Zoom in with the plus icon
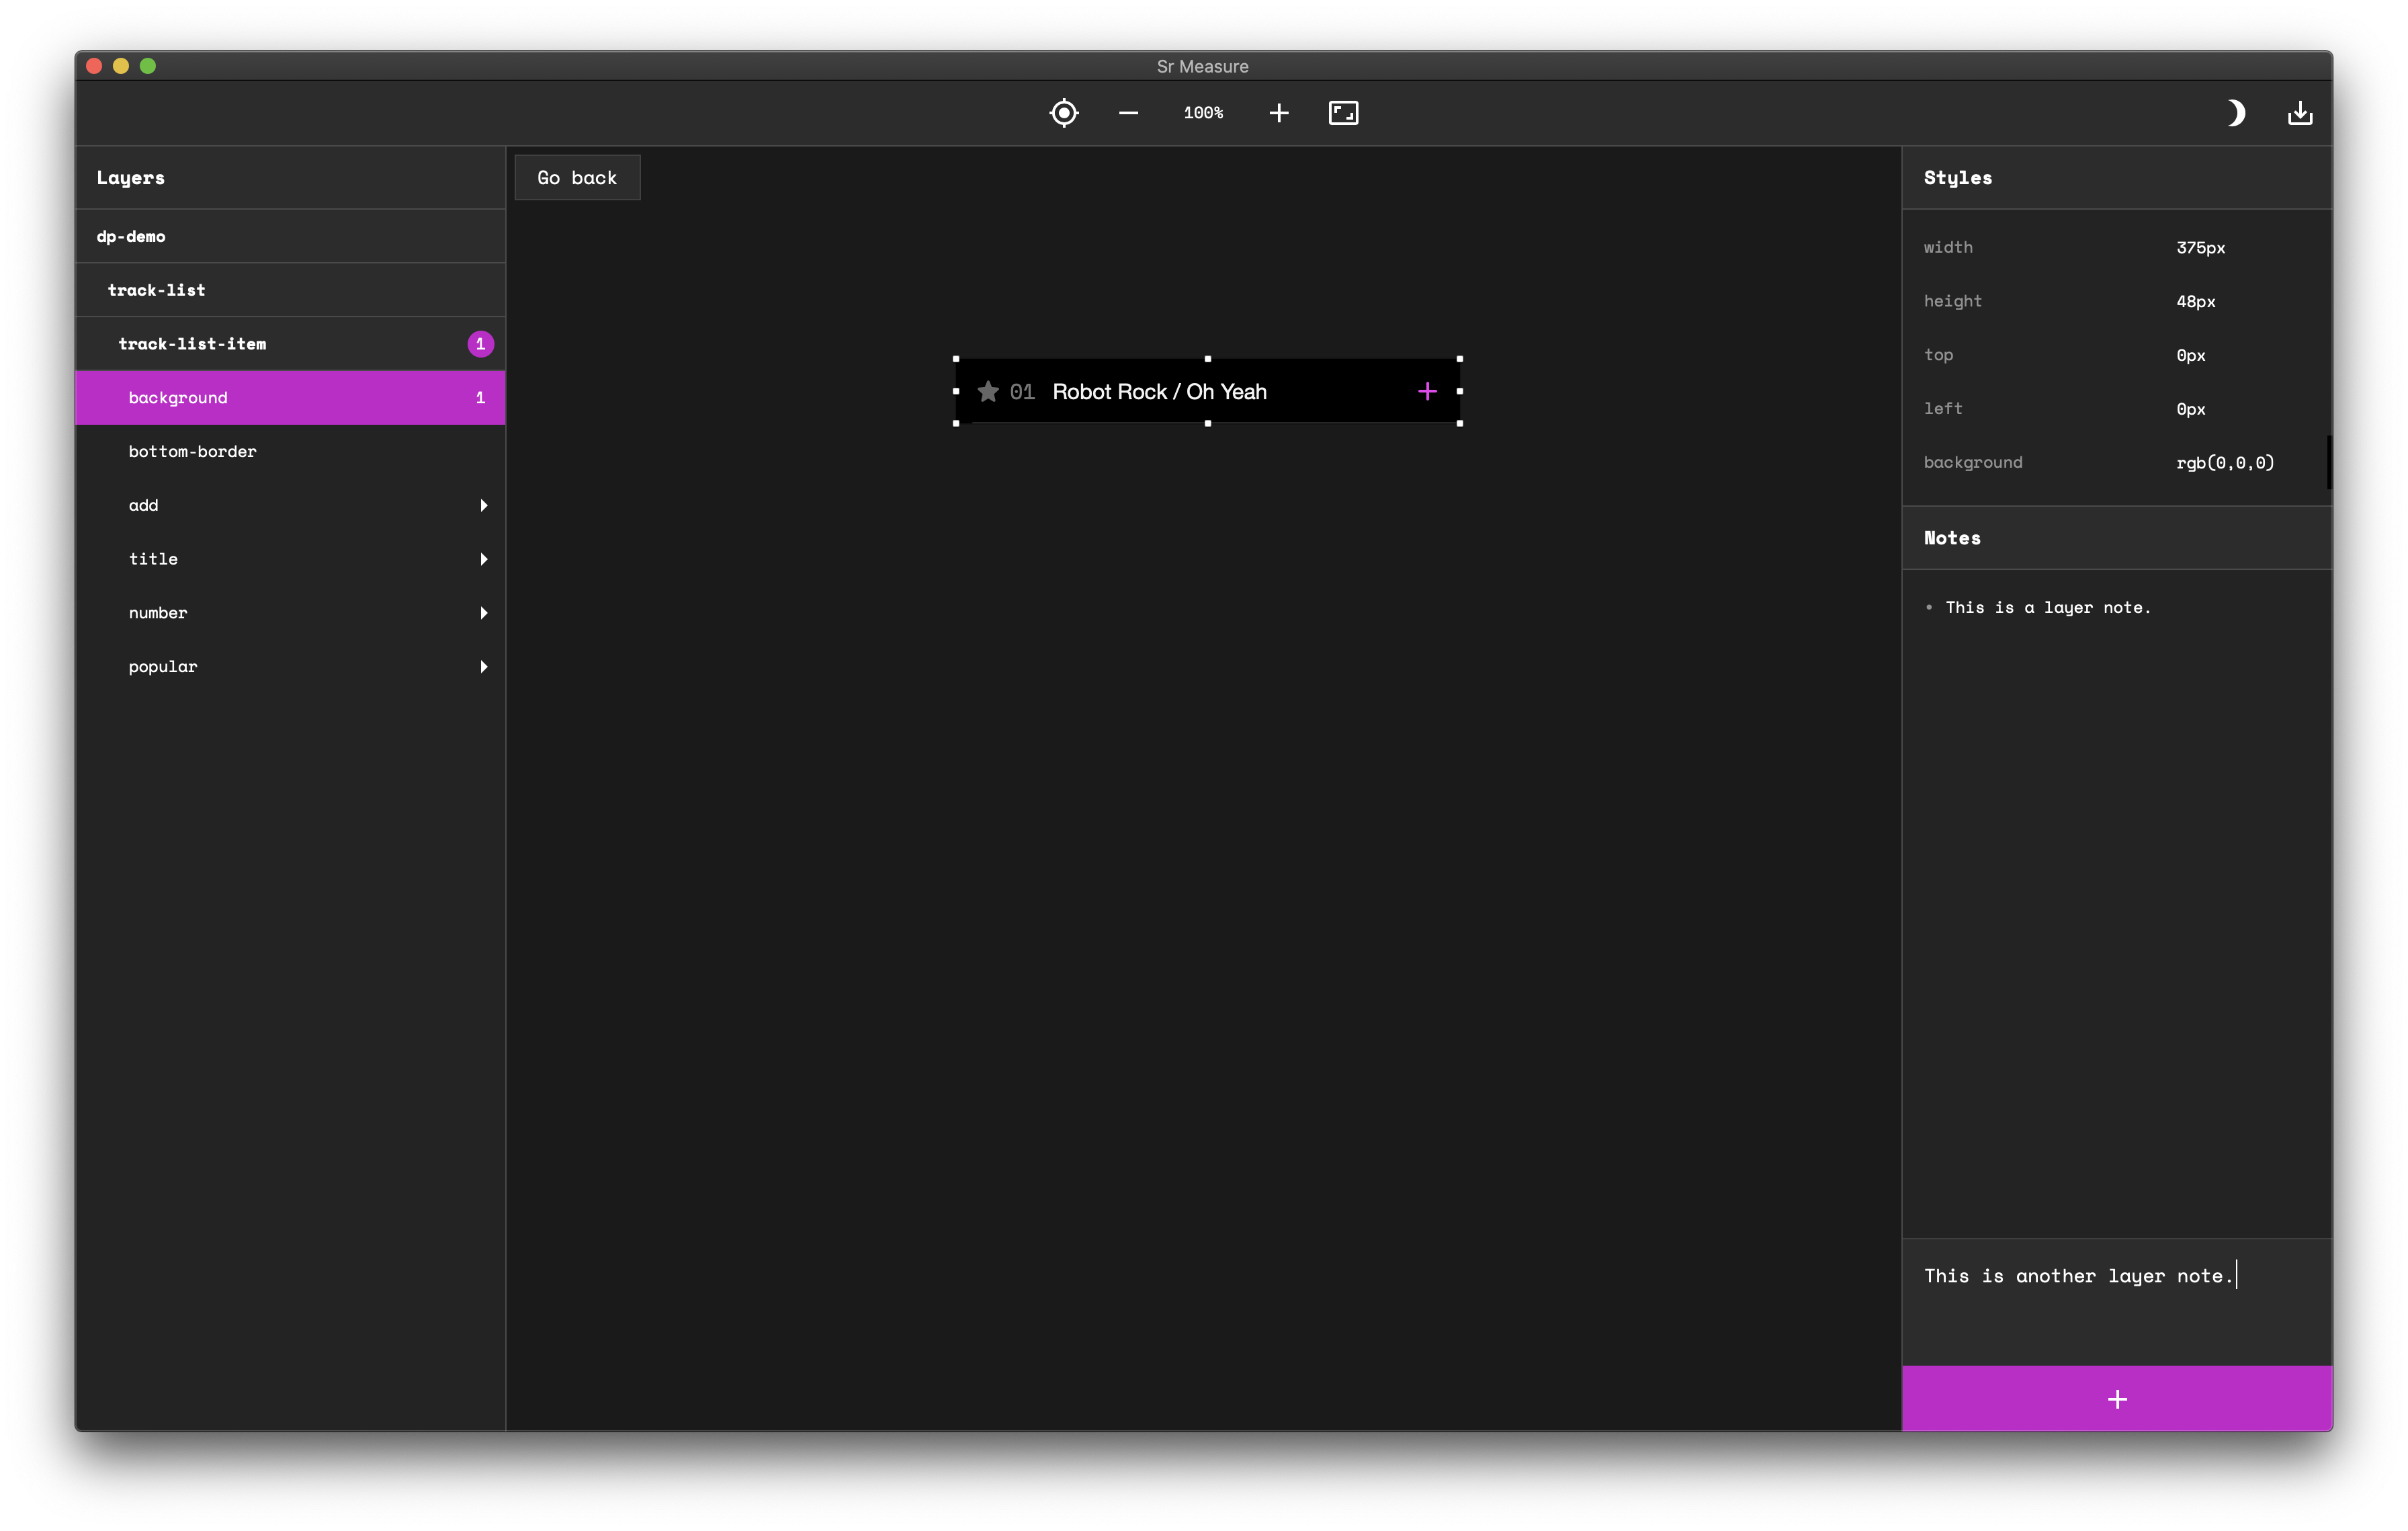This screenshot has height=1531, width=2408. [1278, 113]
